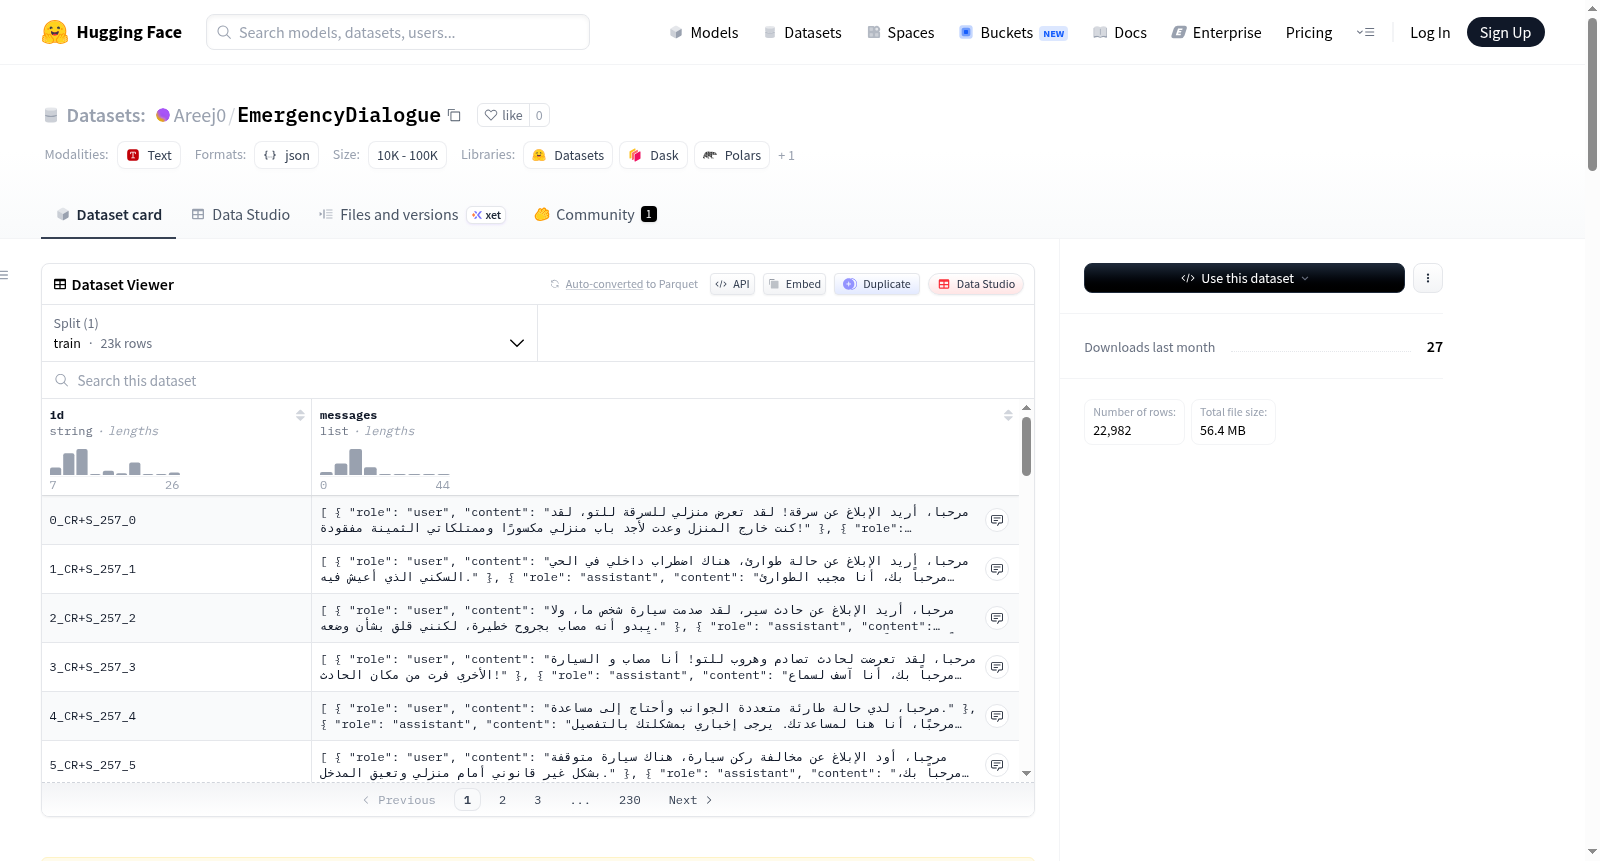Screen dimensions: 1600x861
Task: Open the more navigation menu icon
Action: click(1365, 32)
